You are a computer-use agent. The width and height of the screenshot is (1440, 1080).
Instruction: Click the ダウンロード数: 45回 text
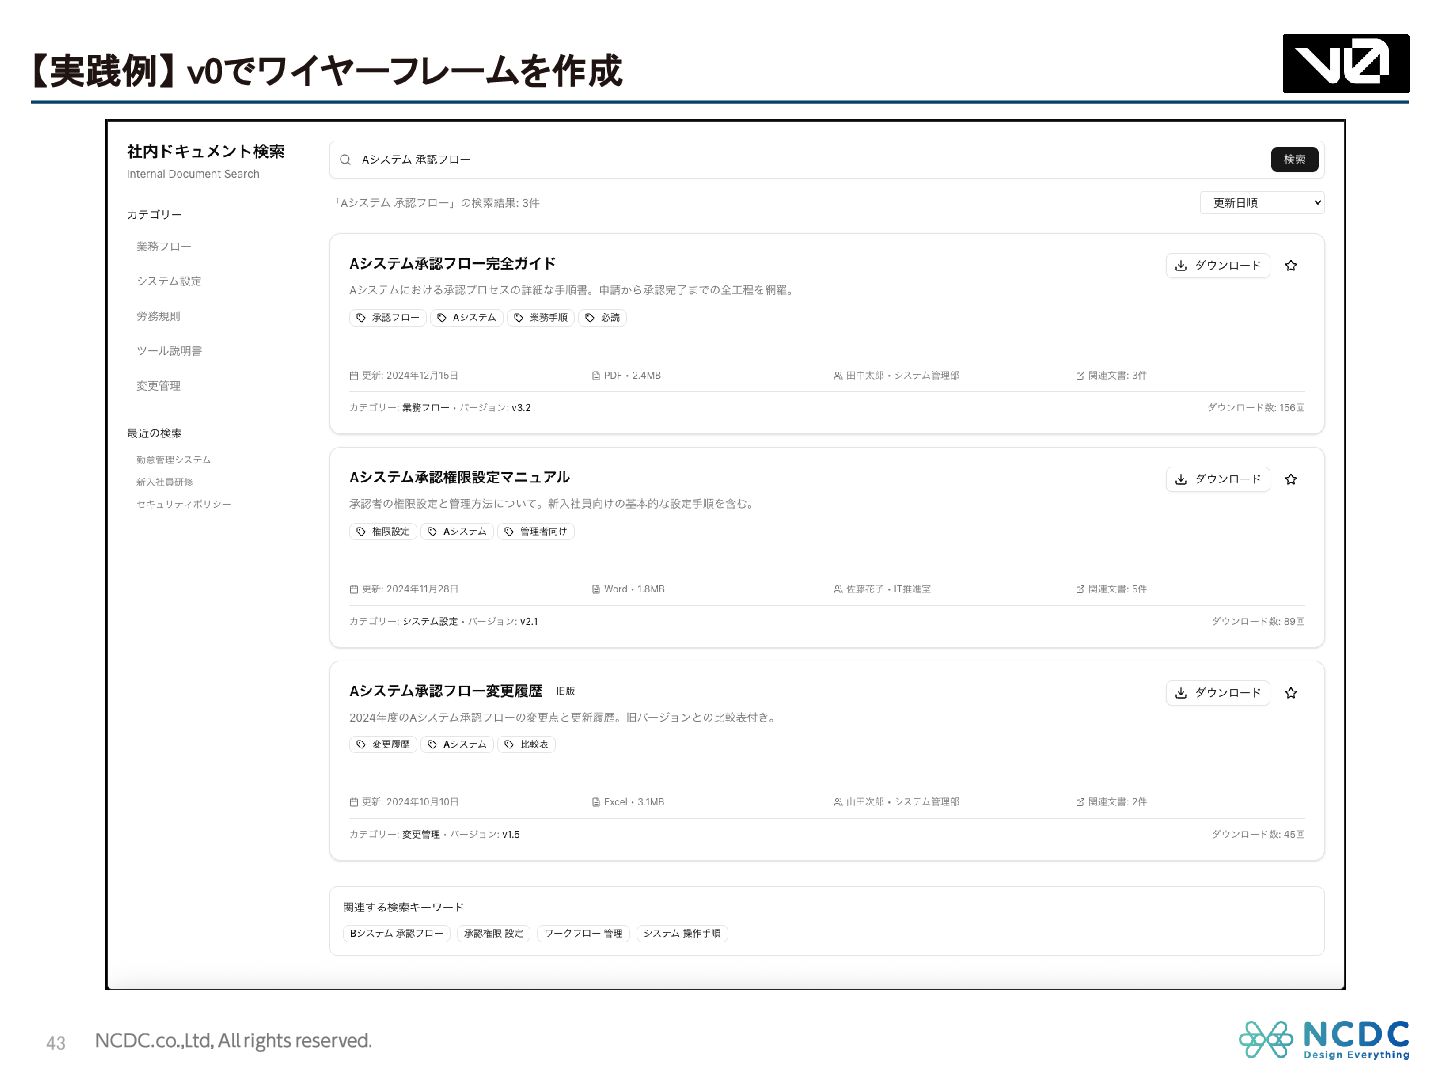1258,834
